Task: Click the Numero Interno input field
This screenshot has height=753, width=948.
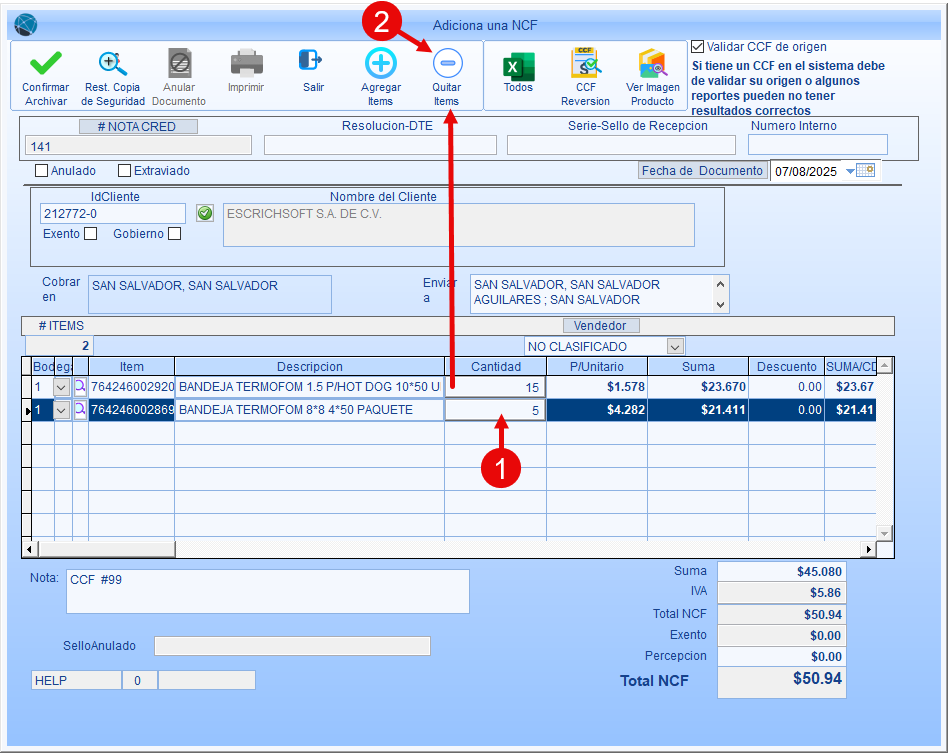Action: [x=818, y=145]
